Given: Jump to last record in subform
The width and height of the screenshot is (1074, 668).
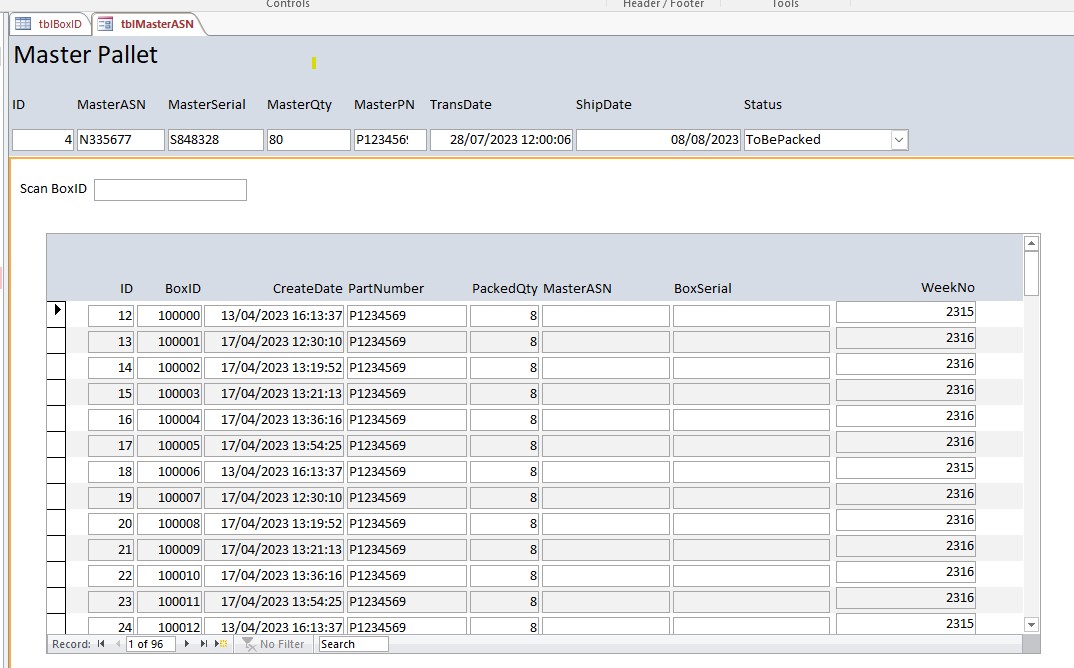Looking at the screenshot, I should (x=204, y=644).
